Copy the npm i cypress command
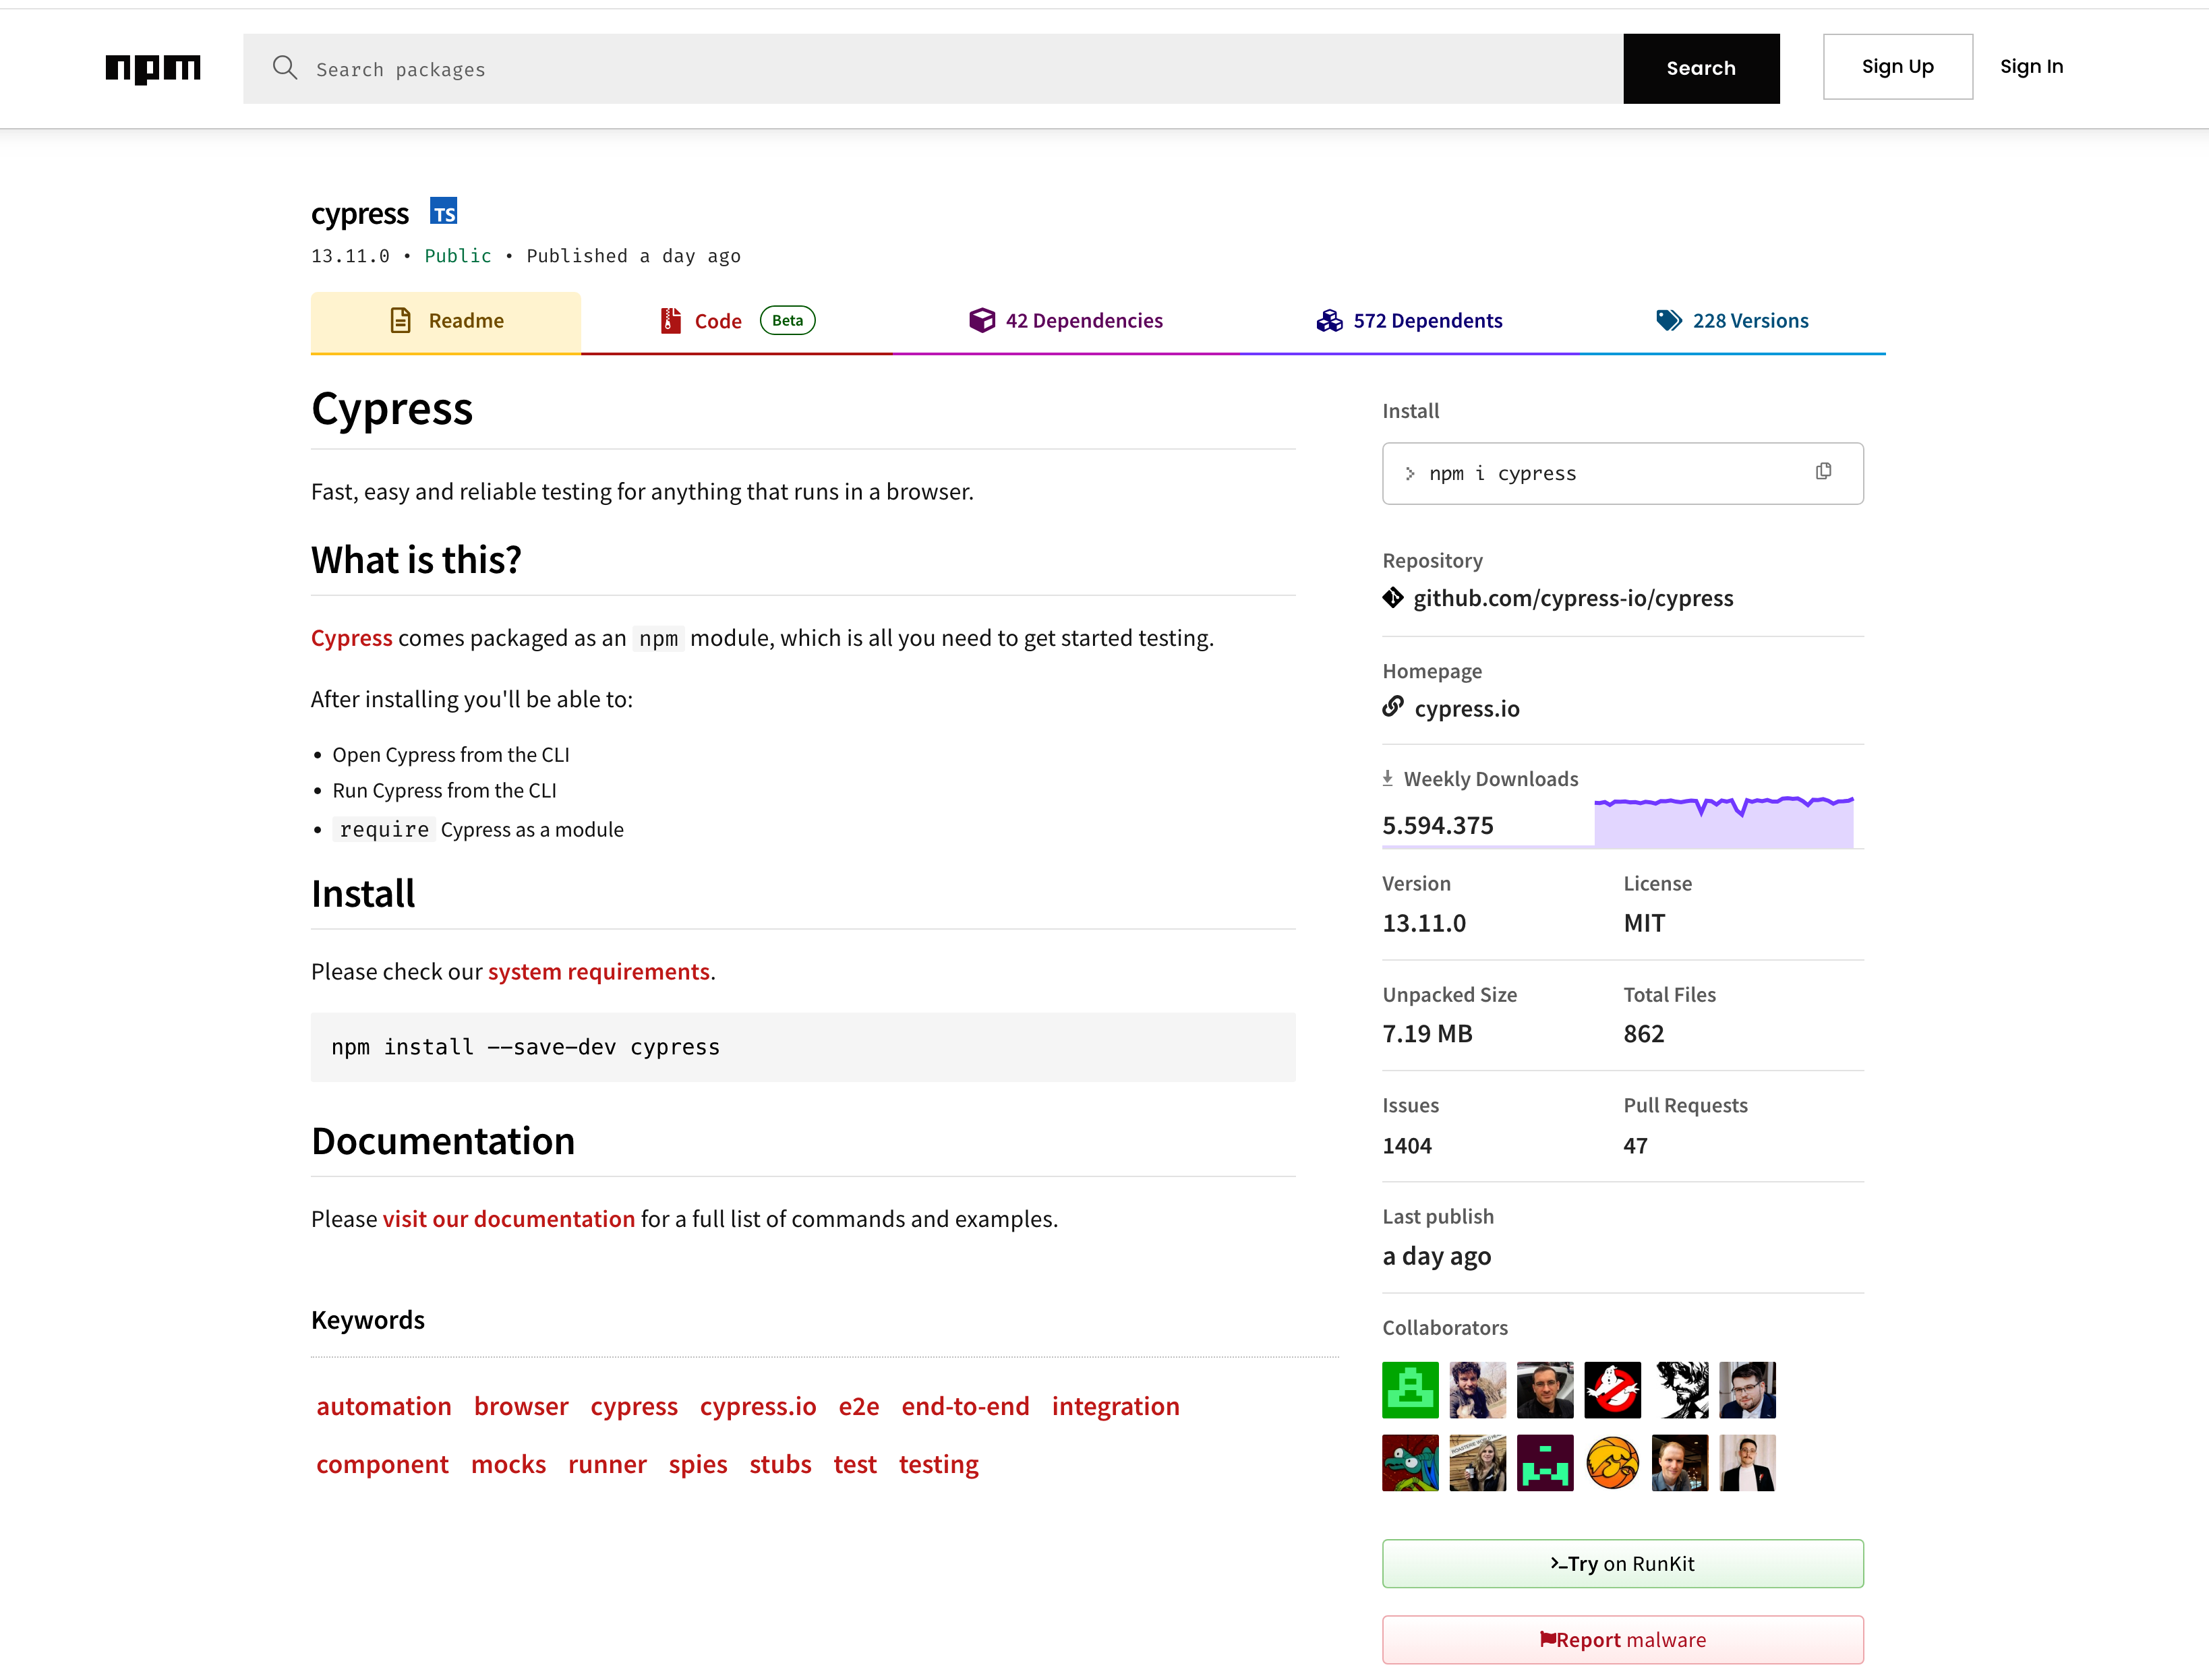The width and height of the screenshot is (2209, 1680). 1823,472
